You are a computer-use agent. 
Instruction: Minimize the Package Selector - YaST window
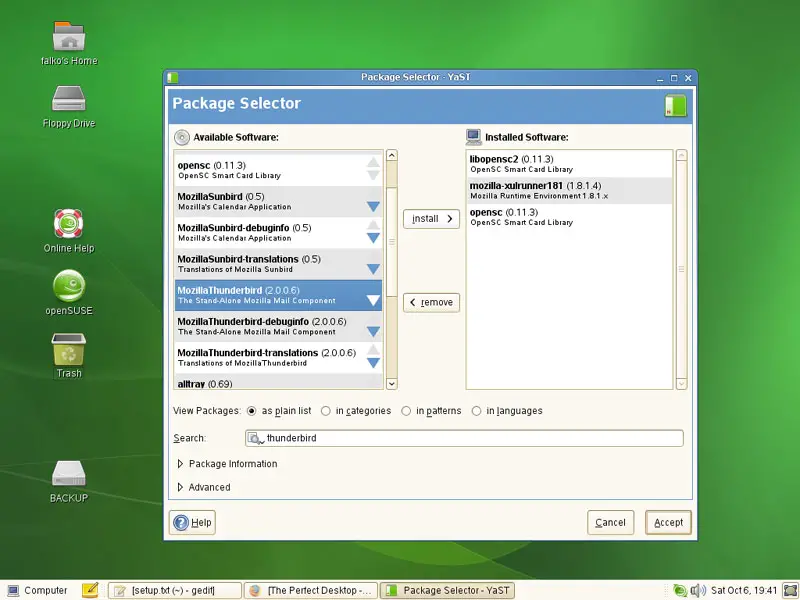click(x=660, y=78)
